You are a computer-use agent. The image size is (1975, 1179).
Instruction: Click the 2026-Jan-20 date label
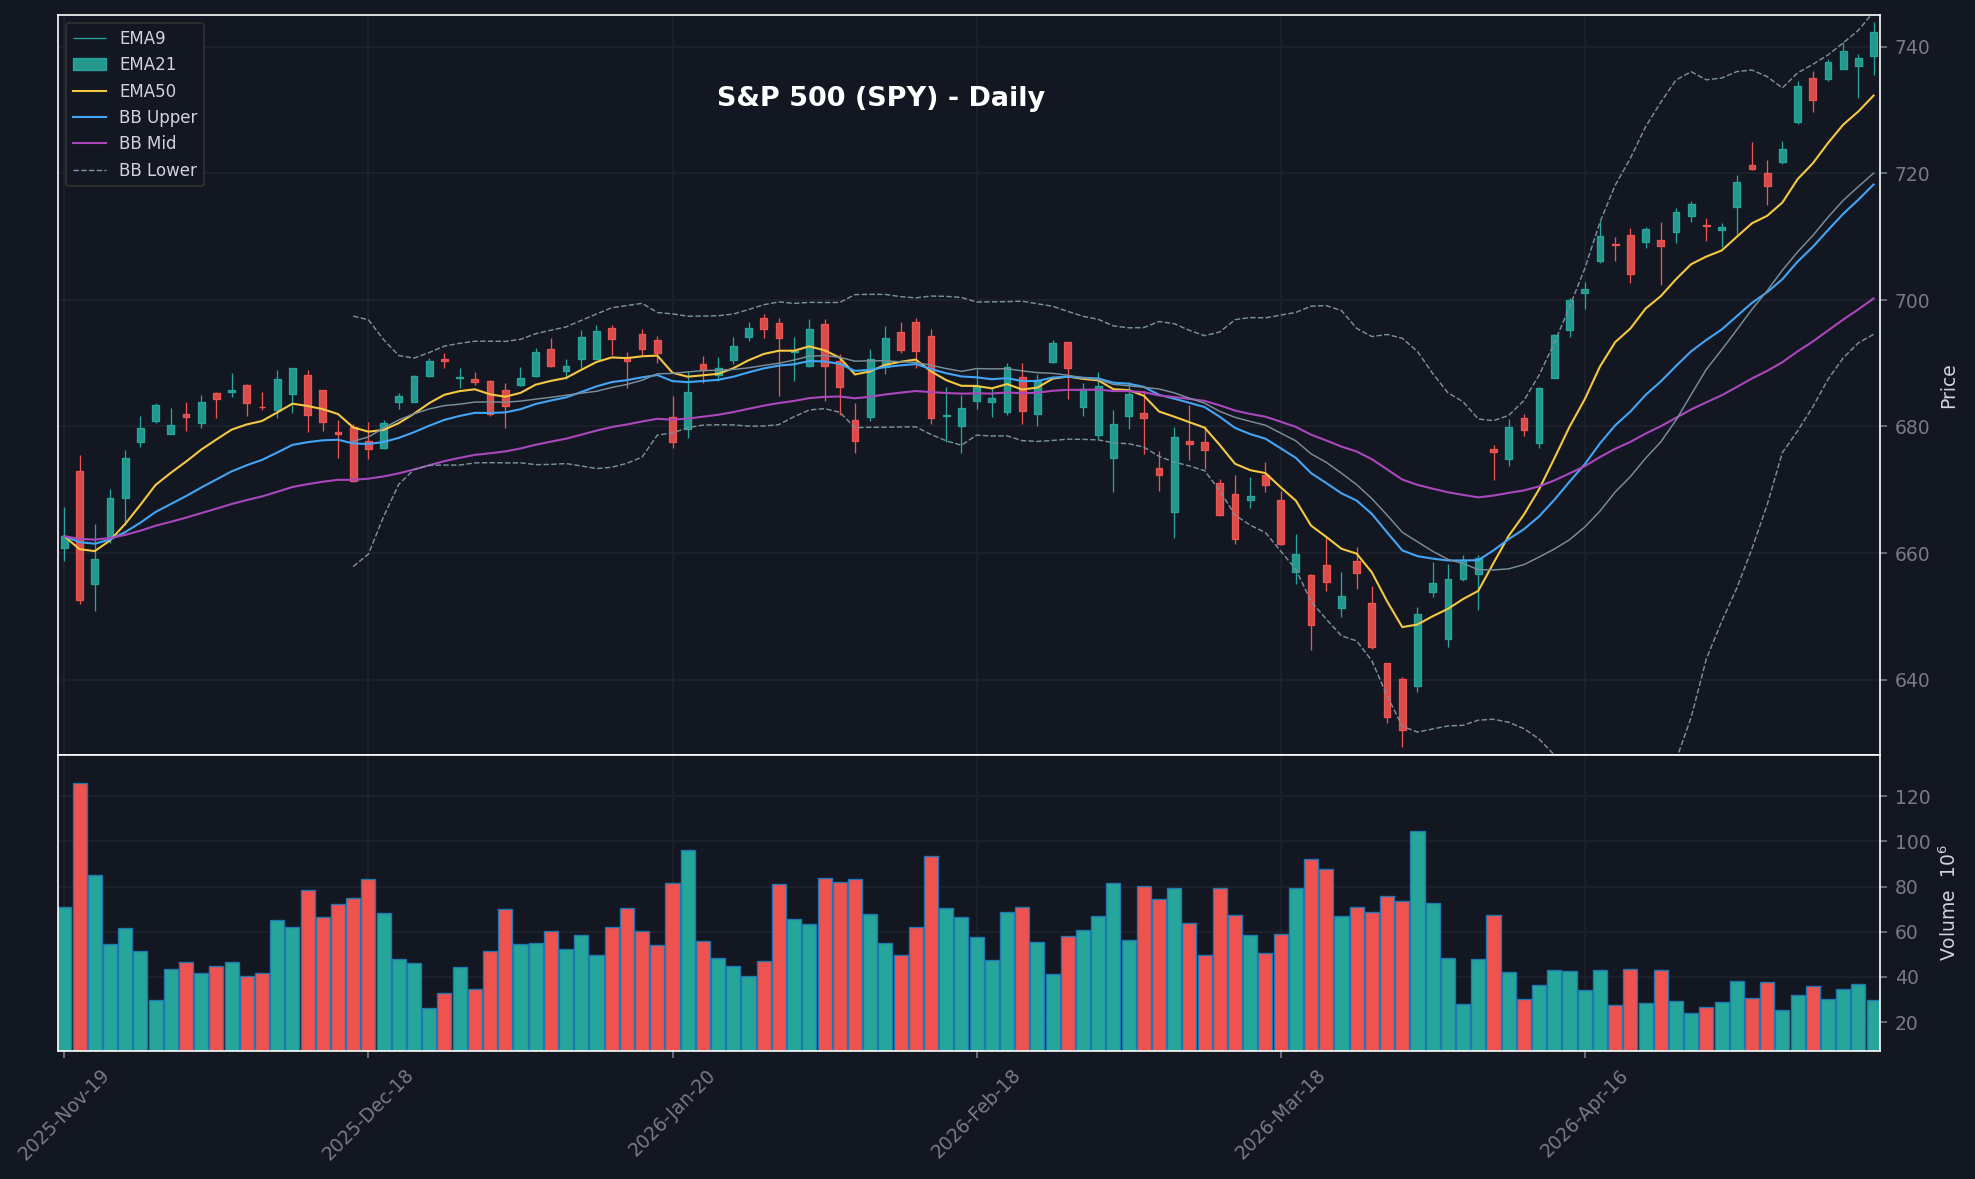pos(671,1115)
